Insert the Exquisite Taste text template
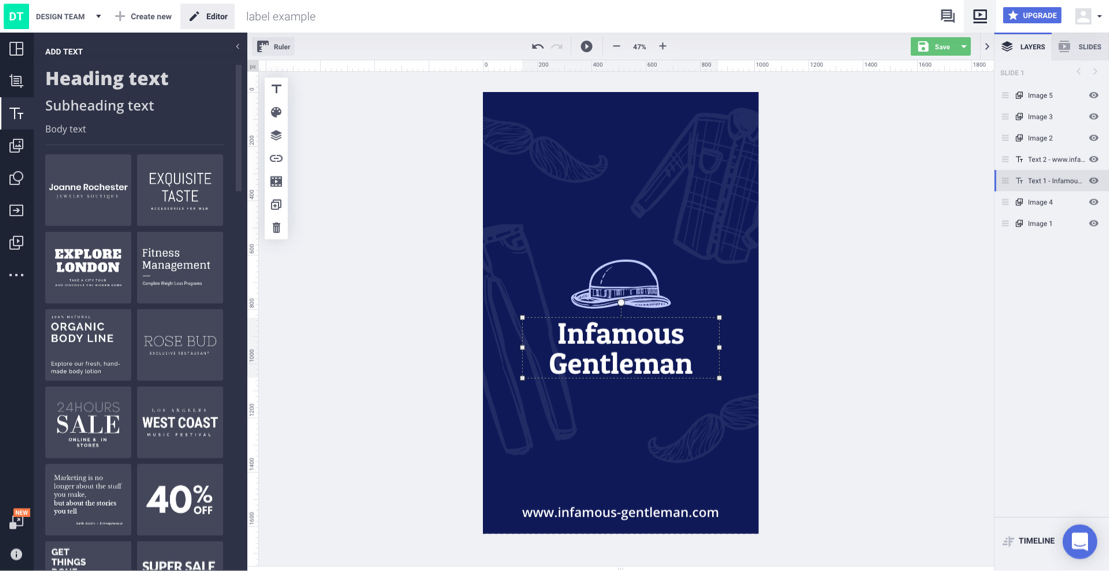 tap(180, 190)
